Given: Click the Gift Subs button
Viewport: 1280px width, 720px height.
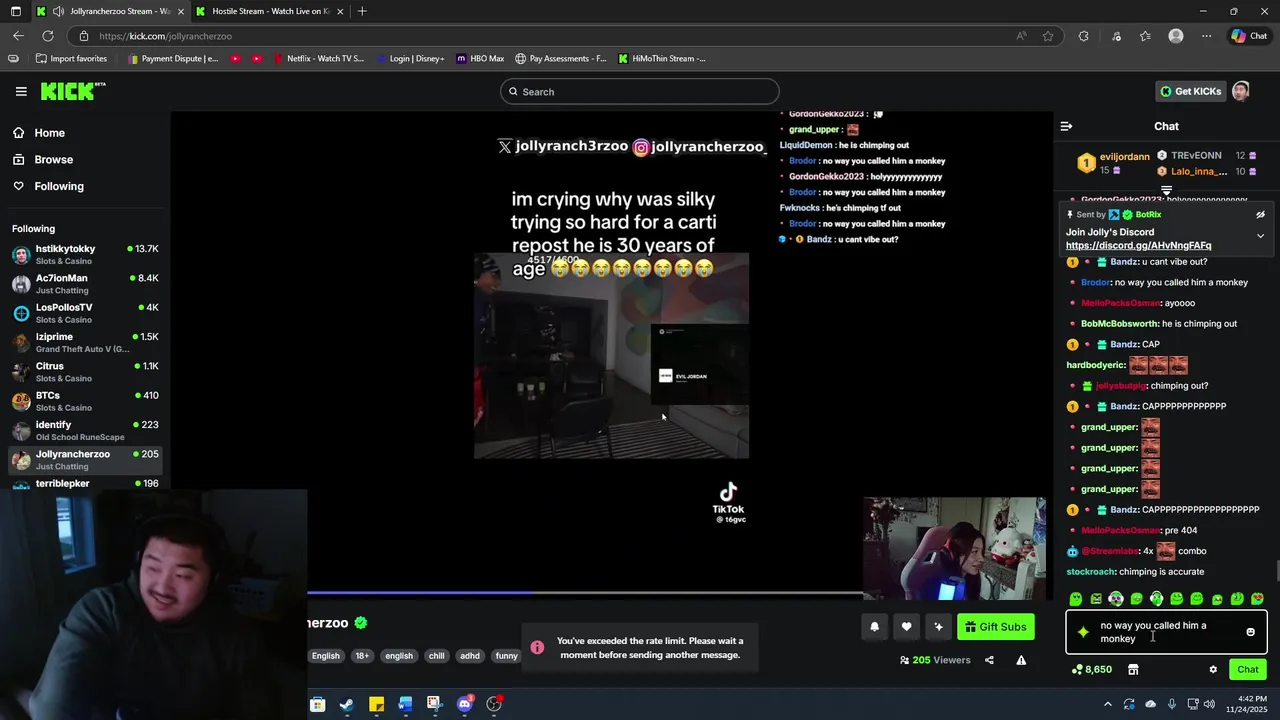Looking at the screenshot, I should pyautogui.click(x=995, y=627).
